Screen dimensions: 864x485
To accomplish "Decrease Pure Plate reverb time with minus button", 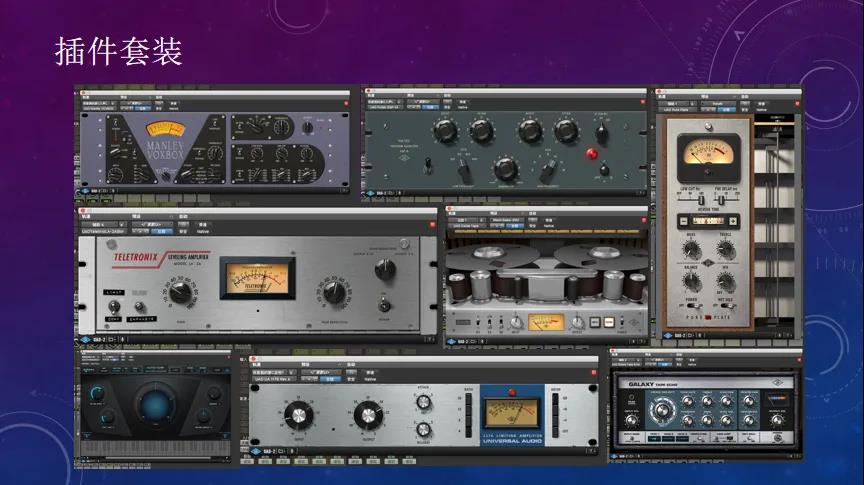I will click(x=684, y=221).
